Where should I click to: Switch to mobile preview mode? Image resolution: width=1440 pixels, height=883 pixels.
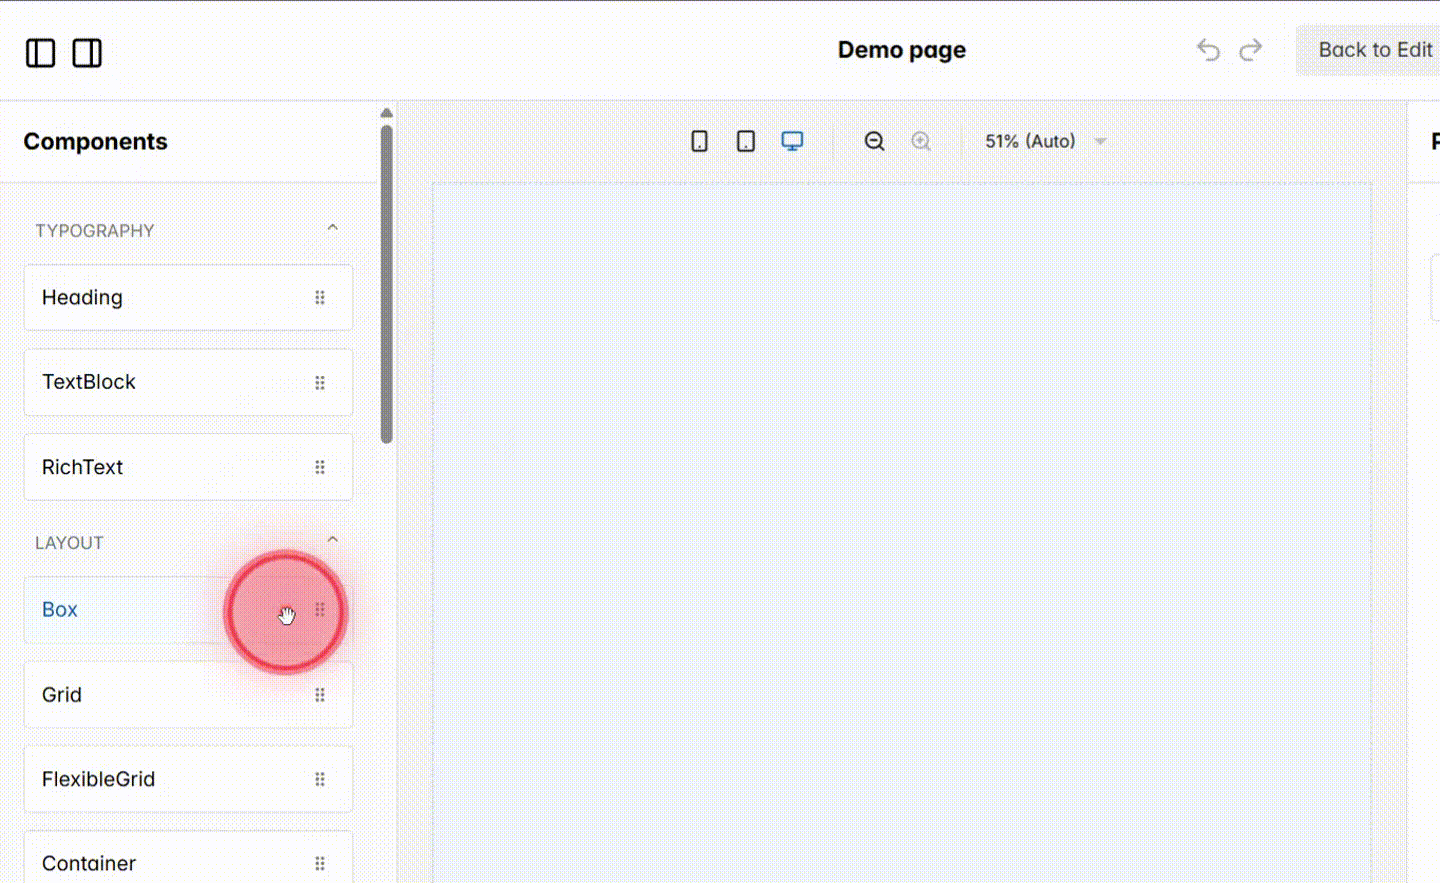[698, 141]
